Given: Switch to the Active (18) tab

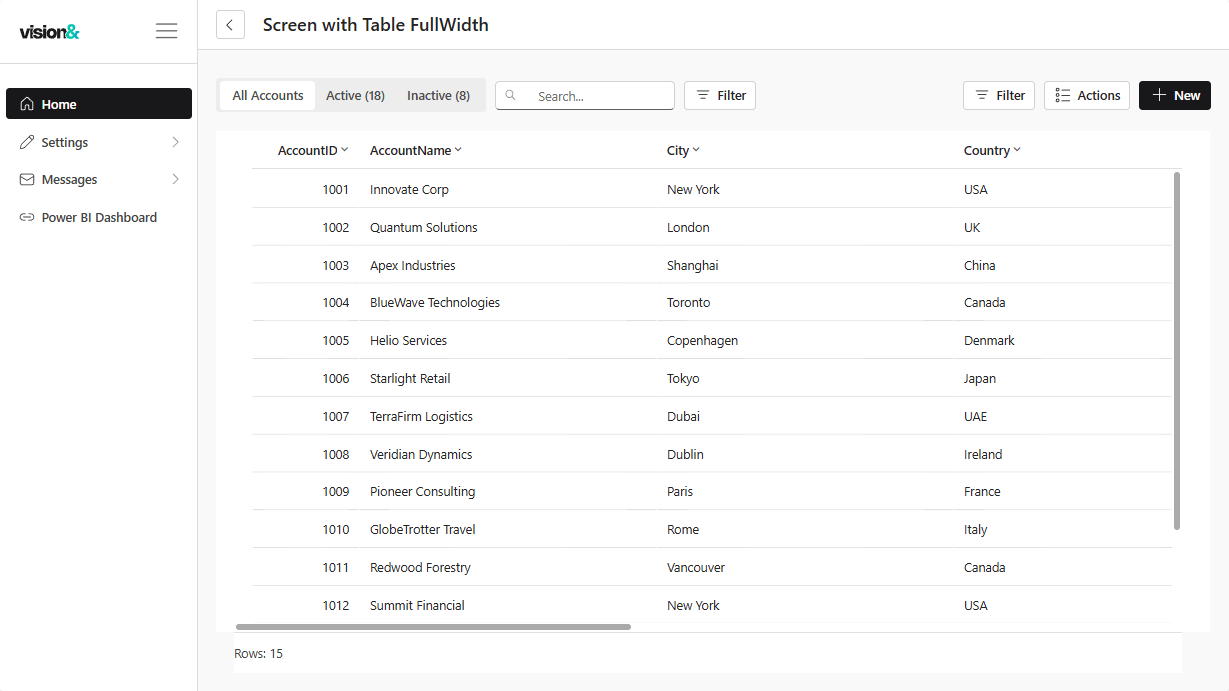Looking at the screenshot, I should [355, 95].
